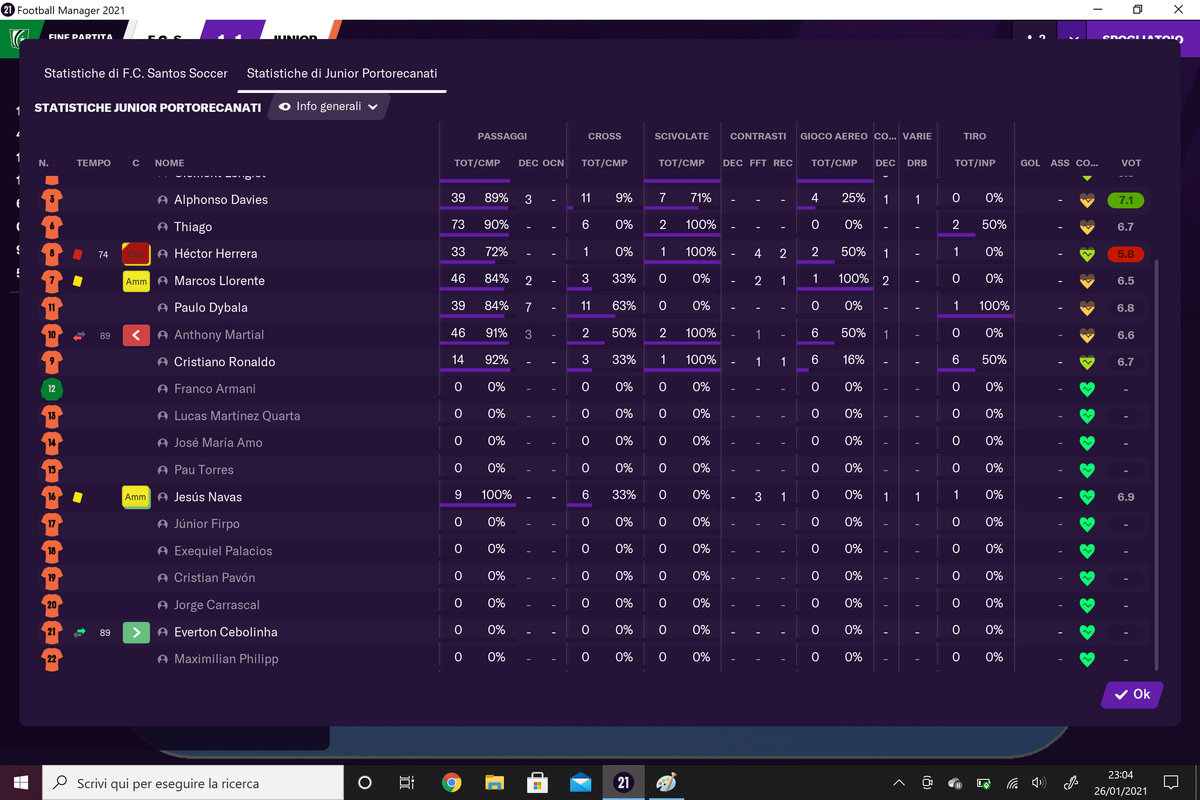This screenshot has width=1200, height=800.
Task: Click the Spogliatoio button at top right
Action: (x=1144, y=40)
